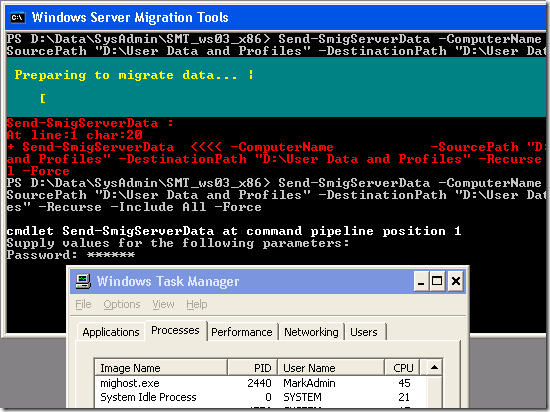This screenshot has width=550, height=412.
Task: Select the mighost.exe process row
Action: tap(260, 383)
